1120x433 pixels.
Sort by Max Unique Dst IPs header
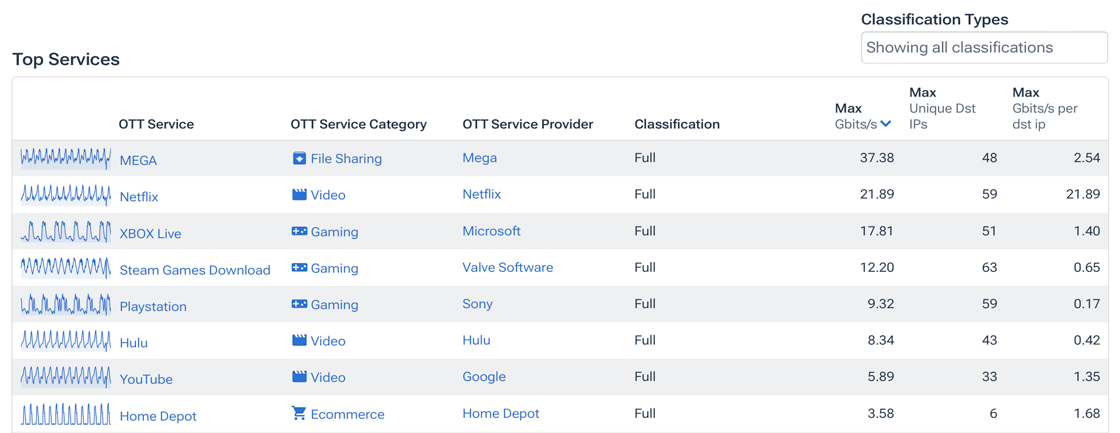[x=943, y=108]
